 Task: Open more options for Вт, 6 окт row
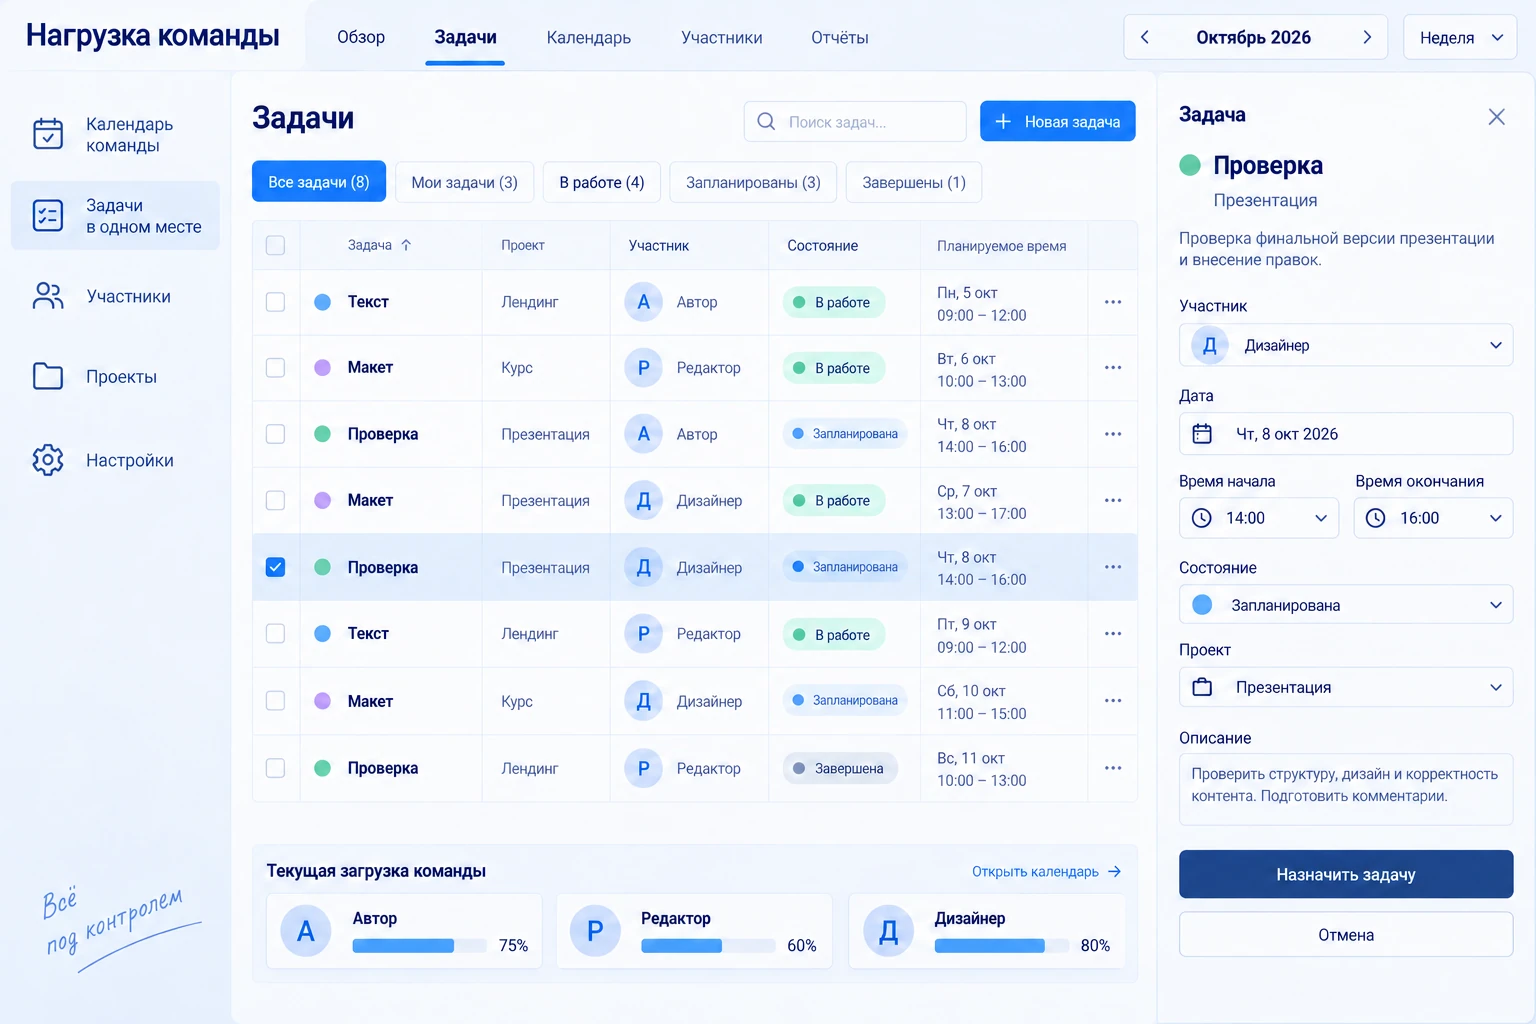click(1113, 368)
